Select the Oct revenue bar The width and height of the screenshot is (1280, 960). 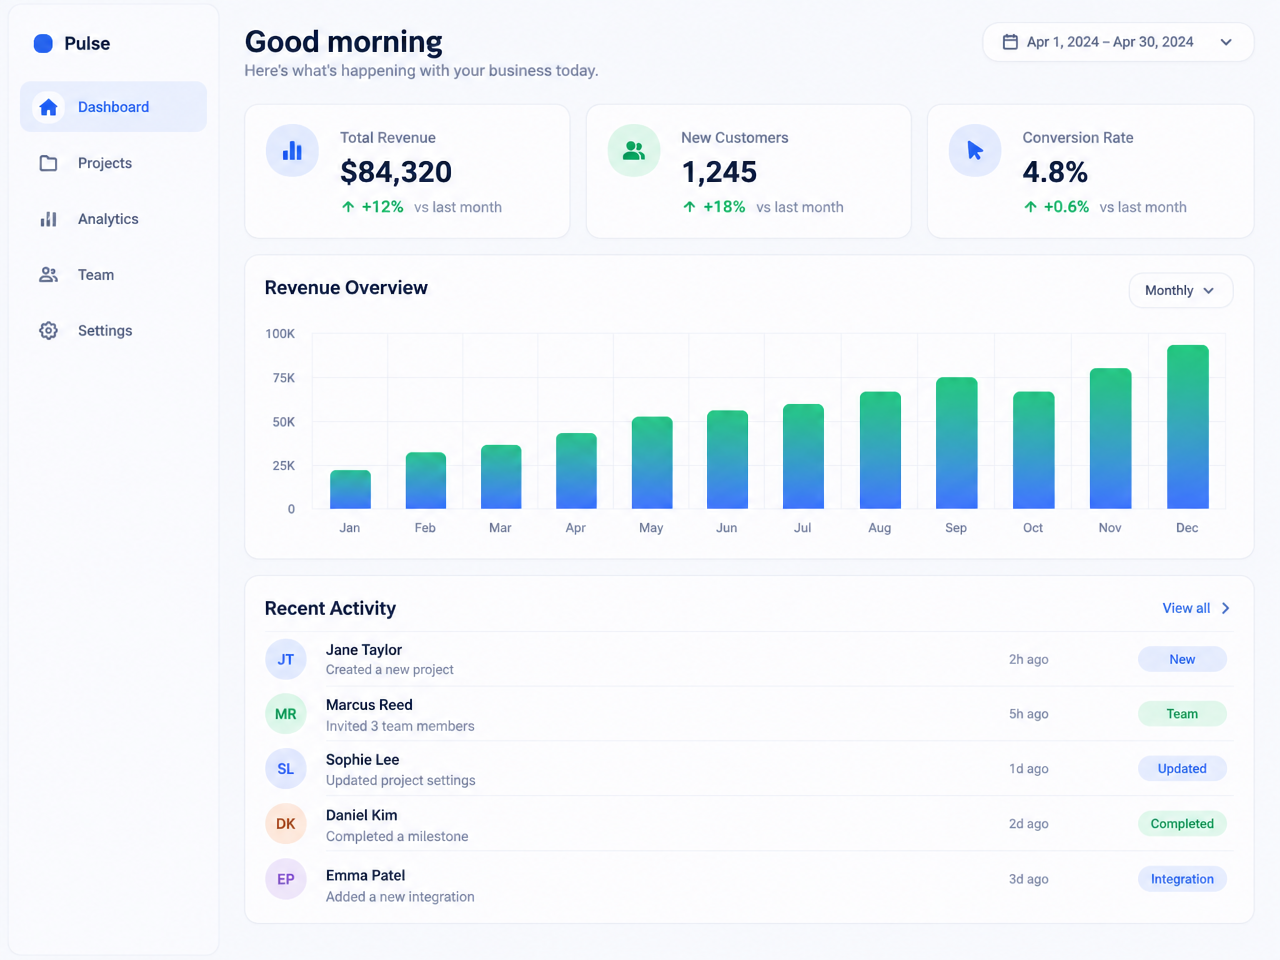click(1033, 450)
